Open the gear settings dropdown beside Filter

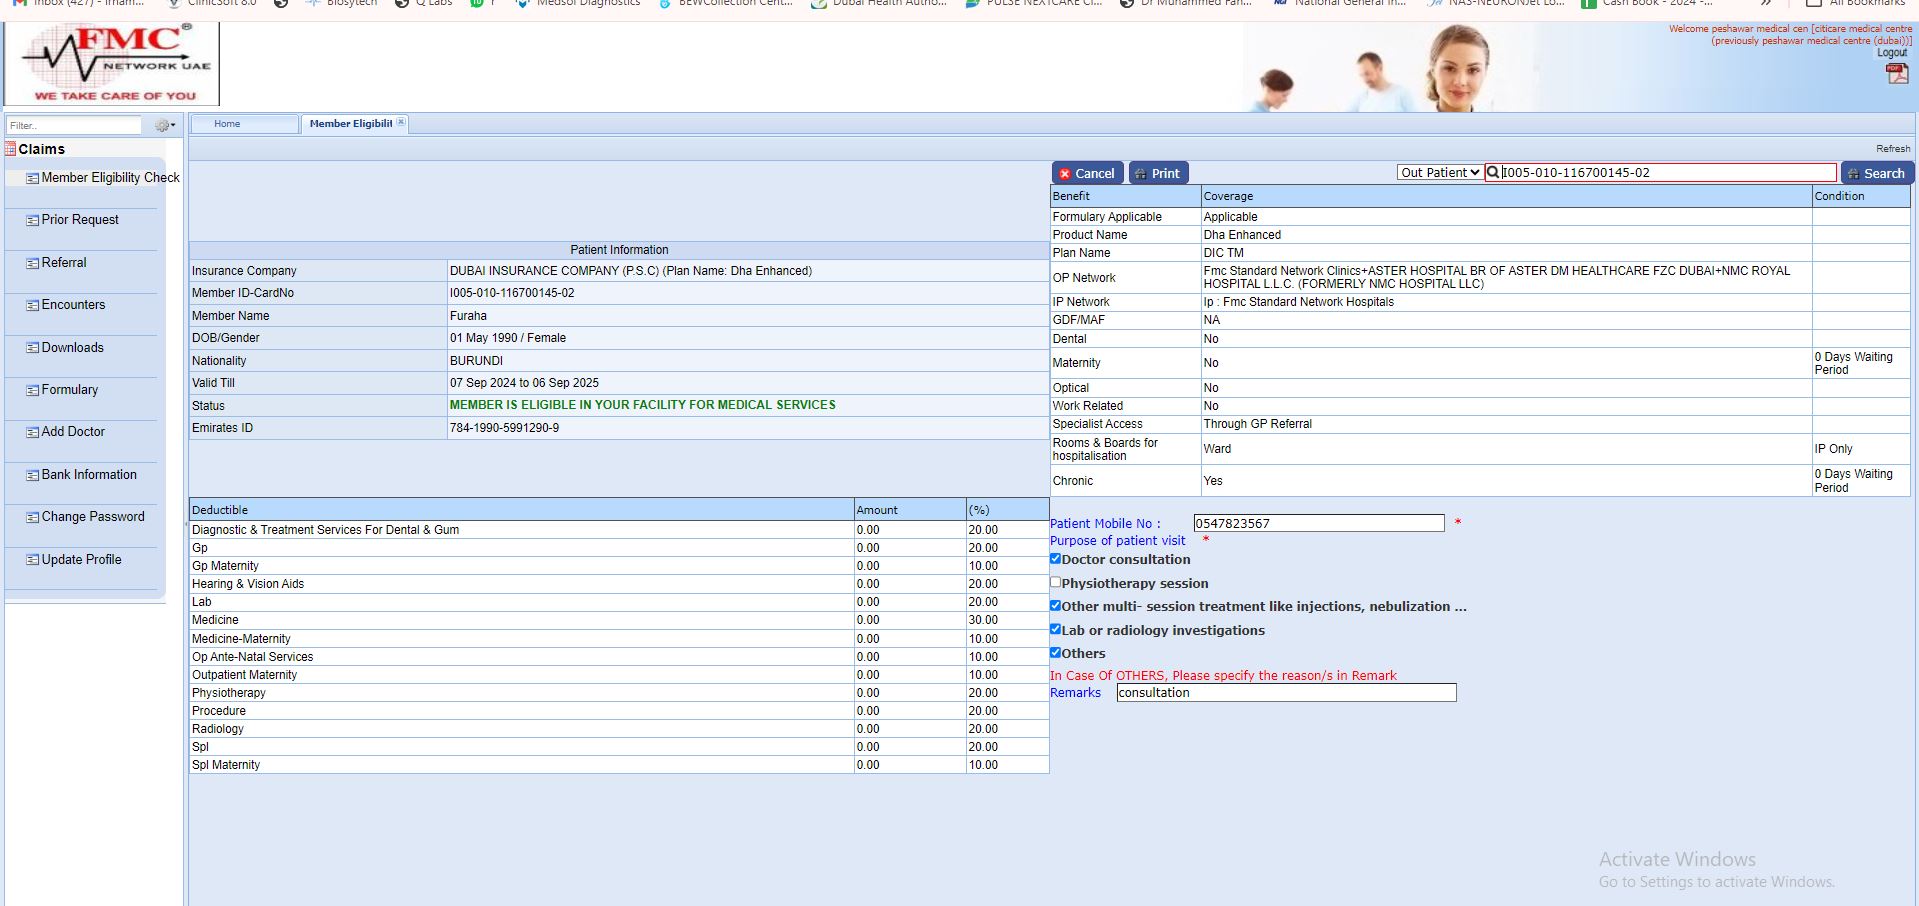pyautogui.click(x=164, y=126)
